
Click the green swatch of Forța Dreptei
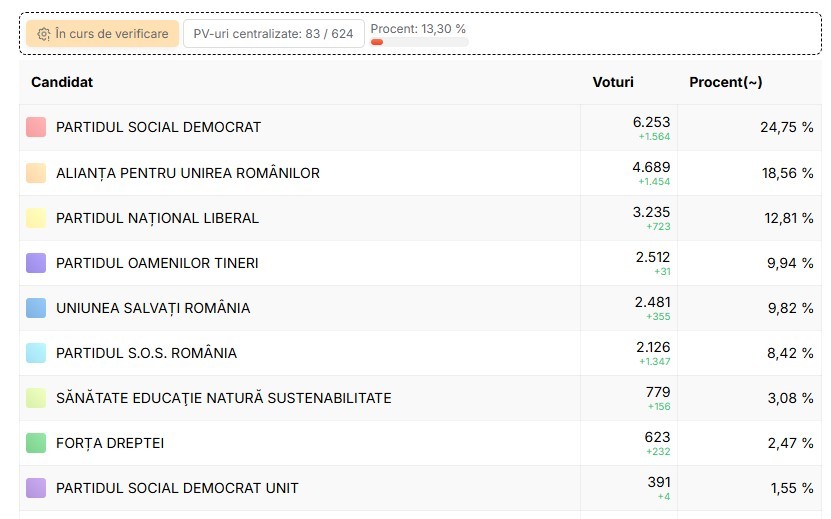coord(36,443)
